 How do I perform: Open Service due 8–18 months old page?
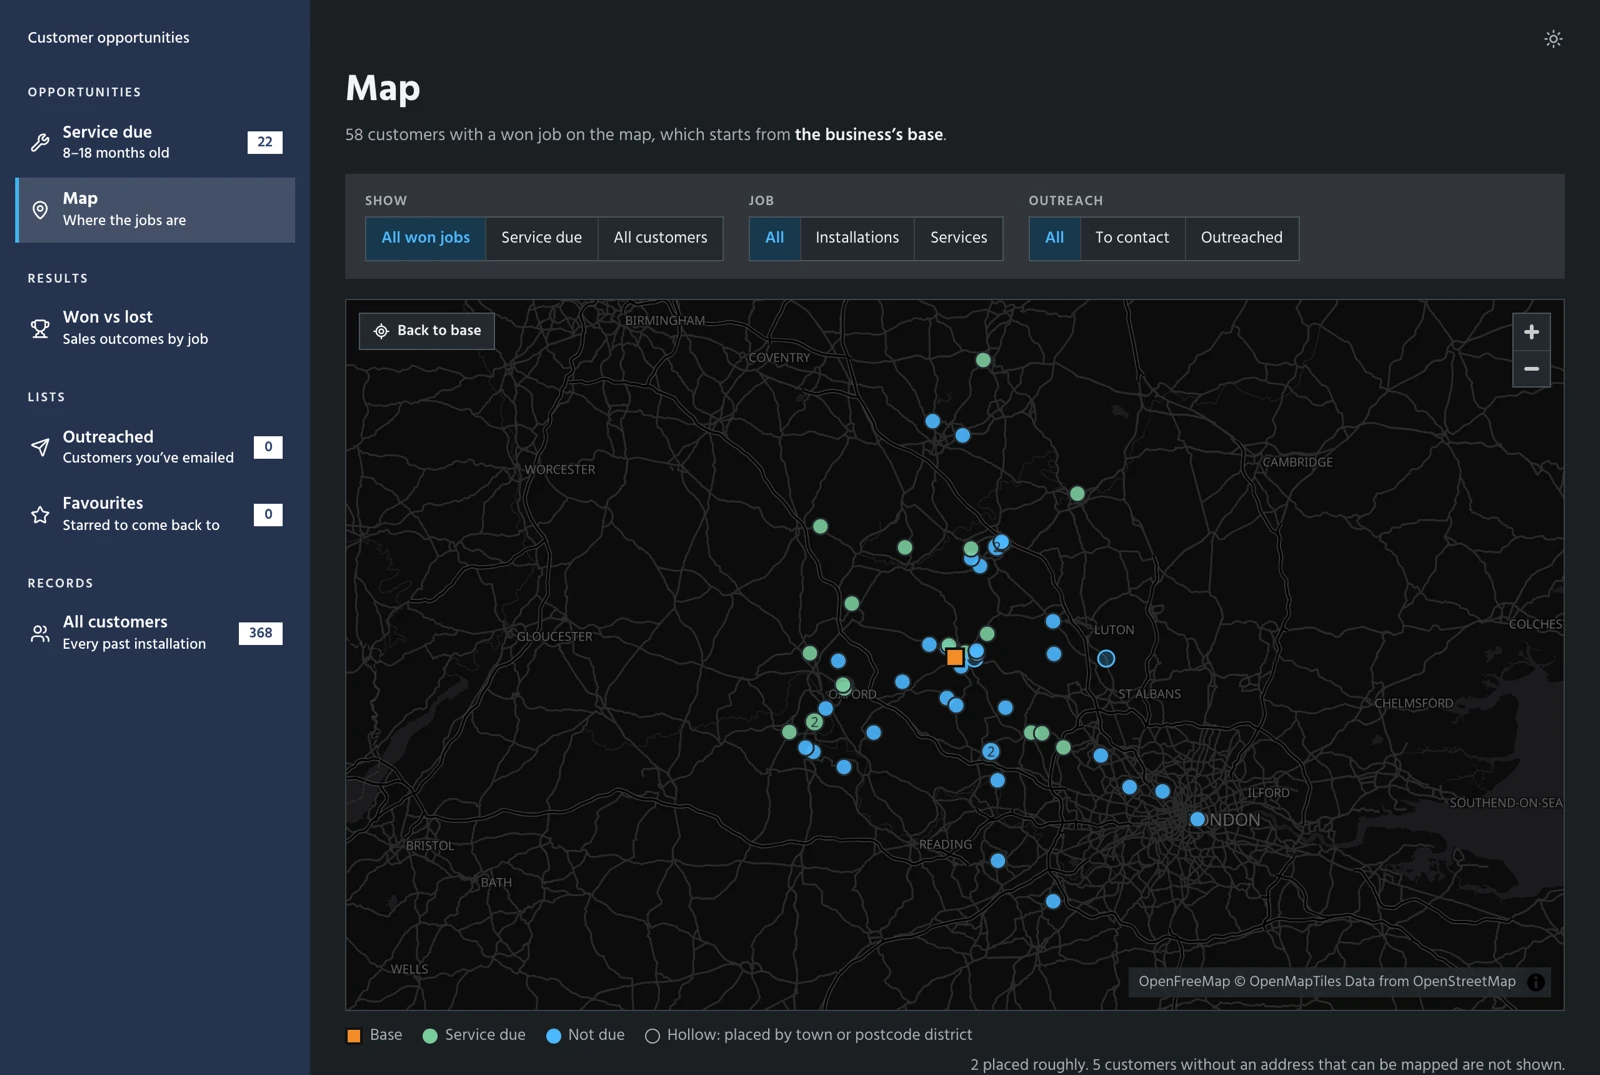155,142
